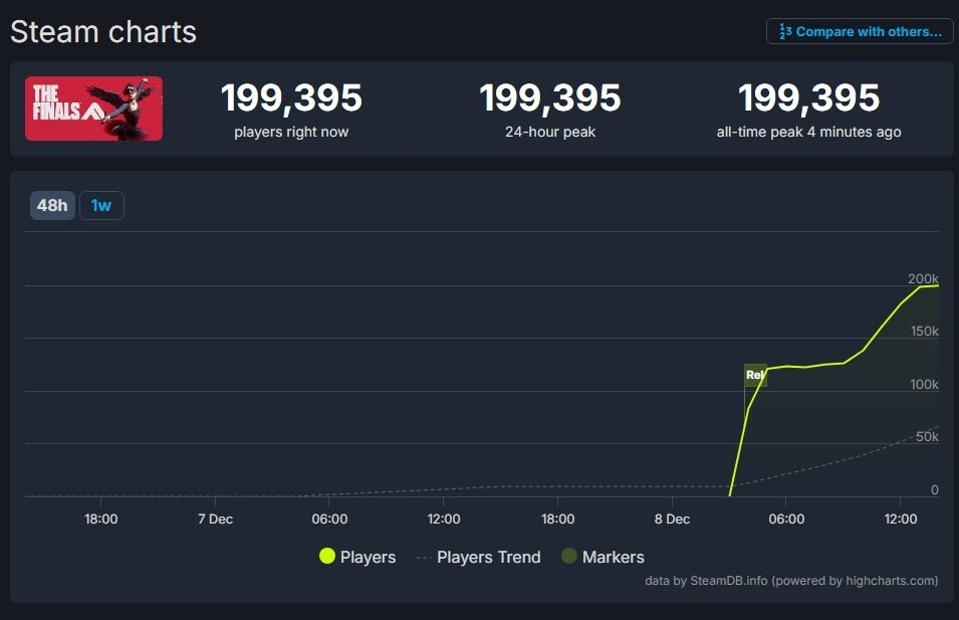Image resolution: width=959 pixels, height=620 pixels.
Task: Open The Finals game thumbnail
Action: pyautogui.click(x=93, y=108)
